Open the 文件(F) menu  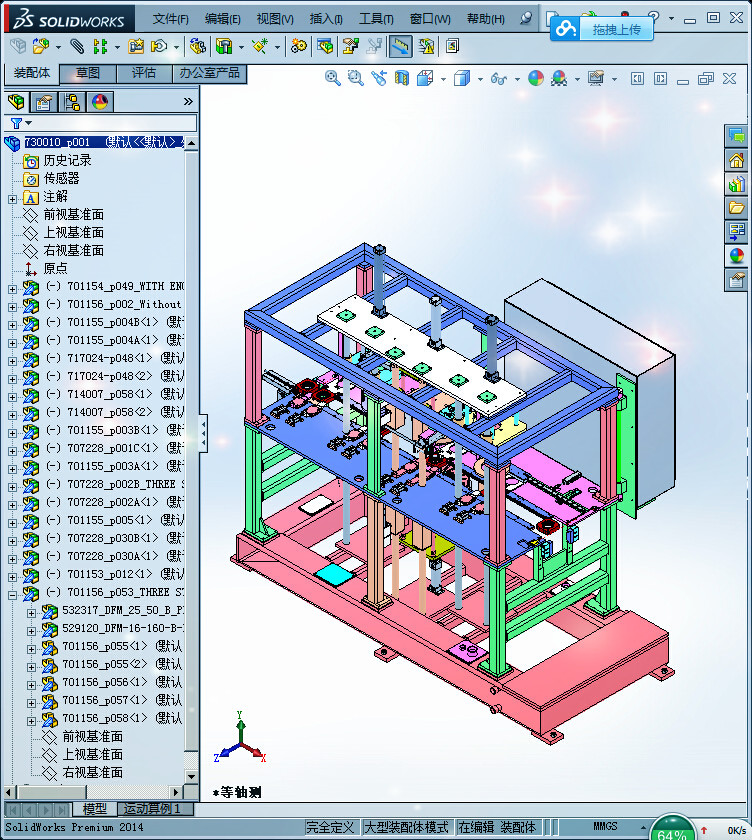coord(170,19)
